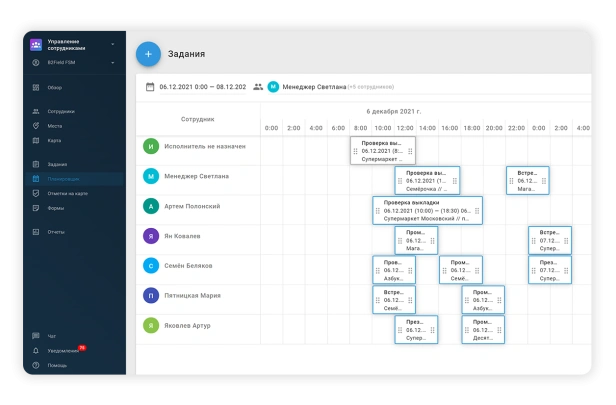Open the calendar date range icon
616x405 pixels.
click(150, 87)
